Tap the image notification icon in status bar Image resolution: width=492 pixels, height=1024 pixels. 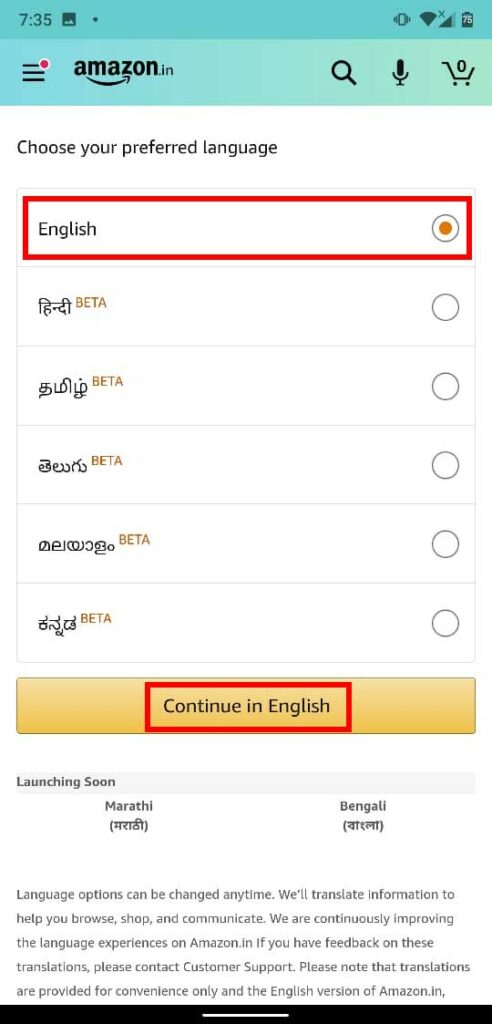69,20
